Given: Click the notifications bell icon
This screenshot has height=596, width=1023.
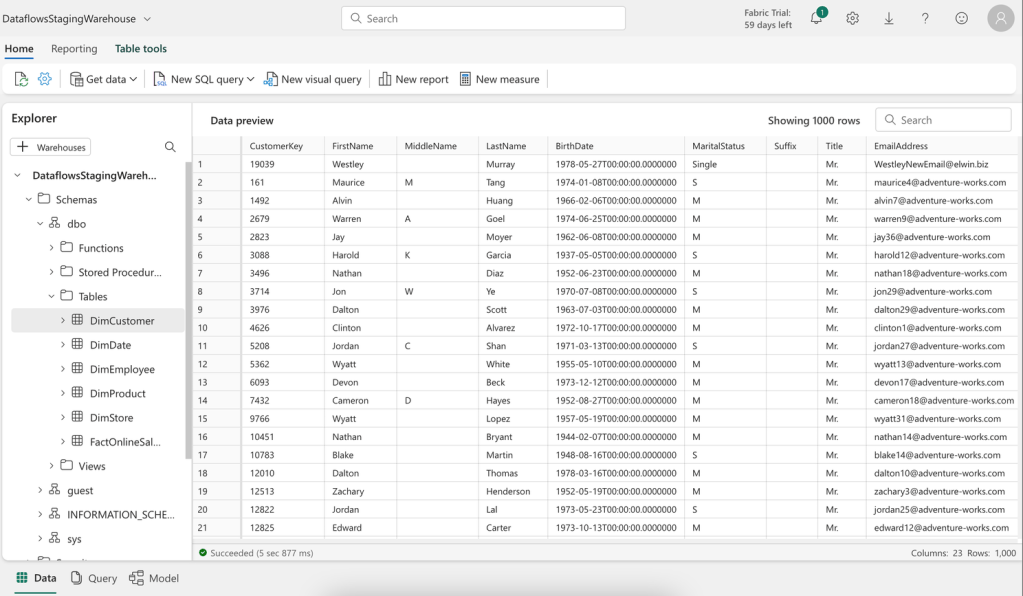Looking at the screenshot, I should [x=816, y=18].
